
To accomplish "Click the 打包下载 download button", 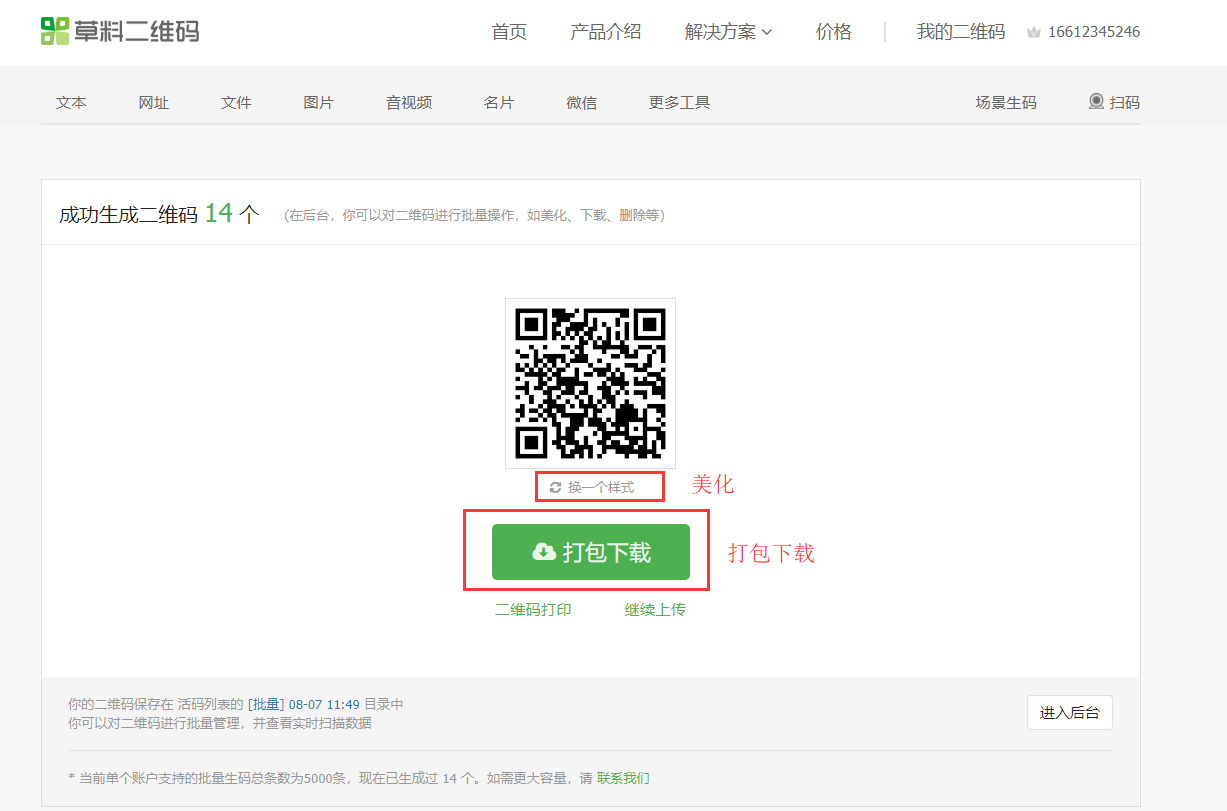I will (x=590, y=551).
